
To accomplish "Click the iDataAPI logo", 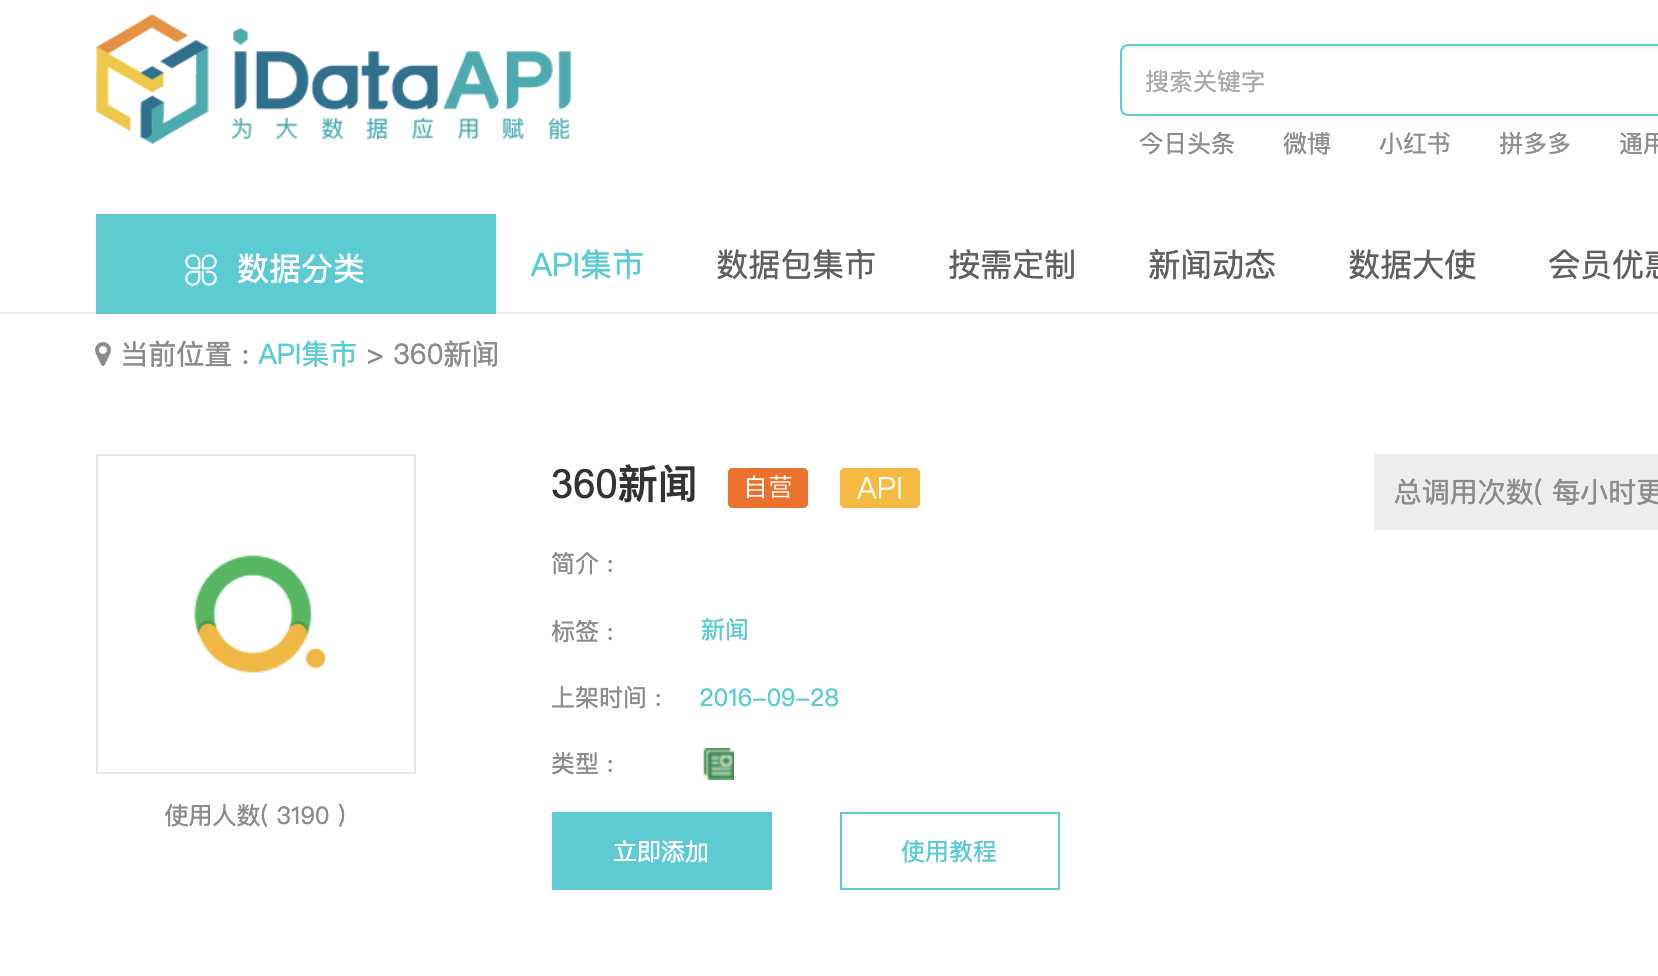I will tap(333, 79).
